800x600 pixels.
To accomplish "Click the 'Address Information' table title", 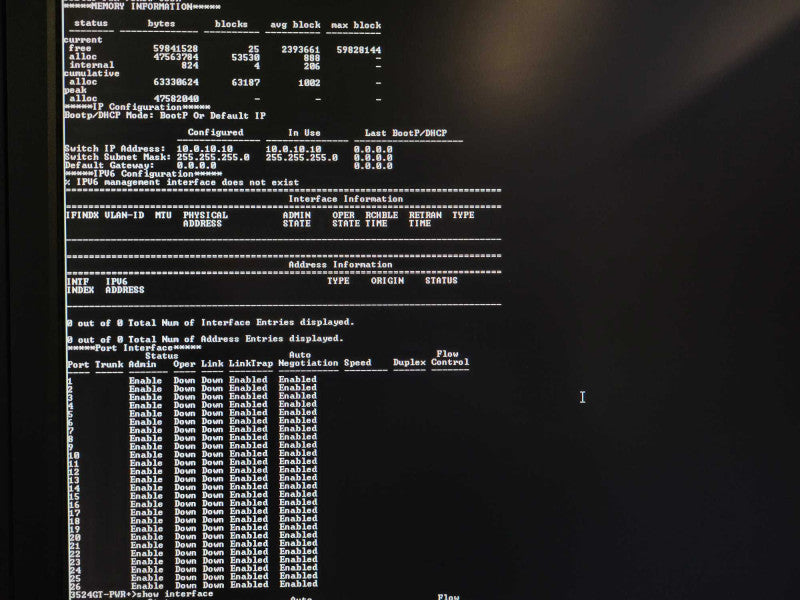I will pos(340,265).
